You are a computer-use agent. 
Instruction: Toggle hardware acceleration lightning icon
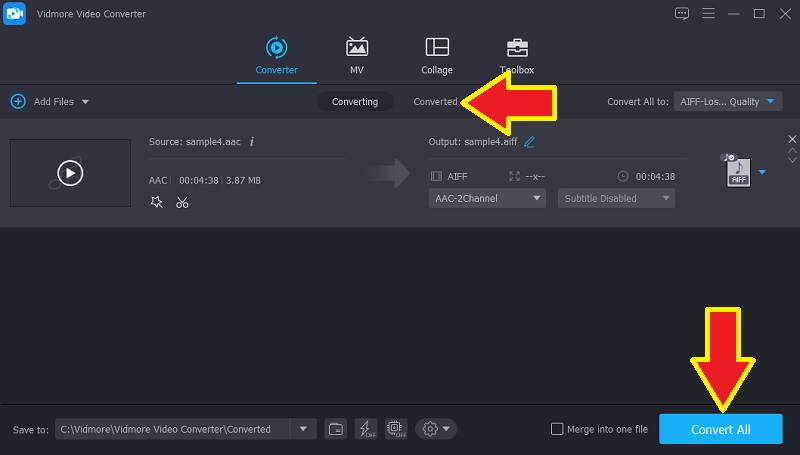point(366,429)
